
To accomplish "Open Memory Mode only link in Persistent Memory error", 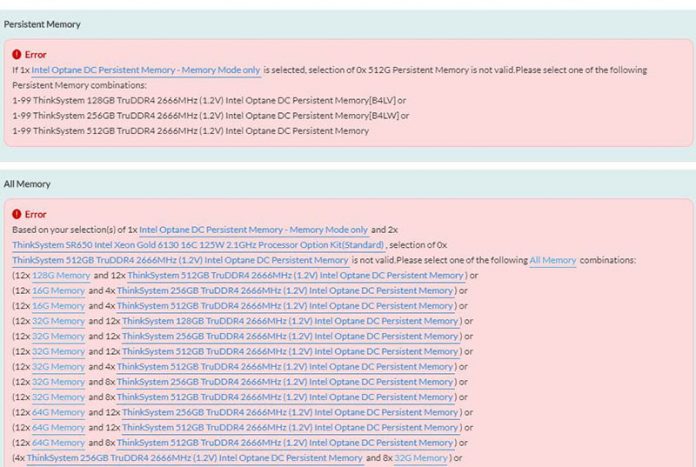I will (x=146, y=70).
